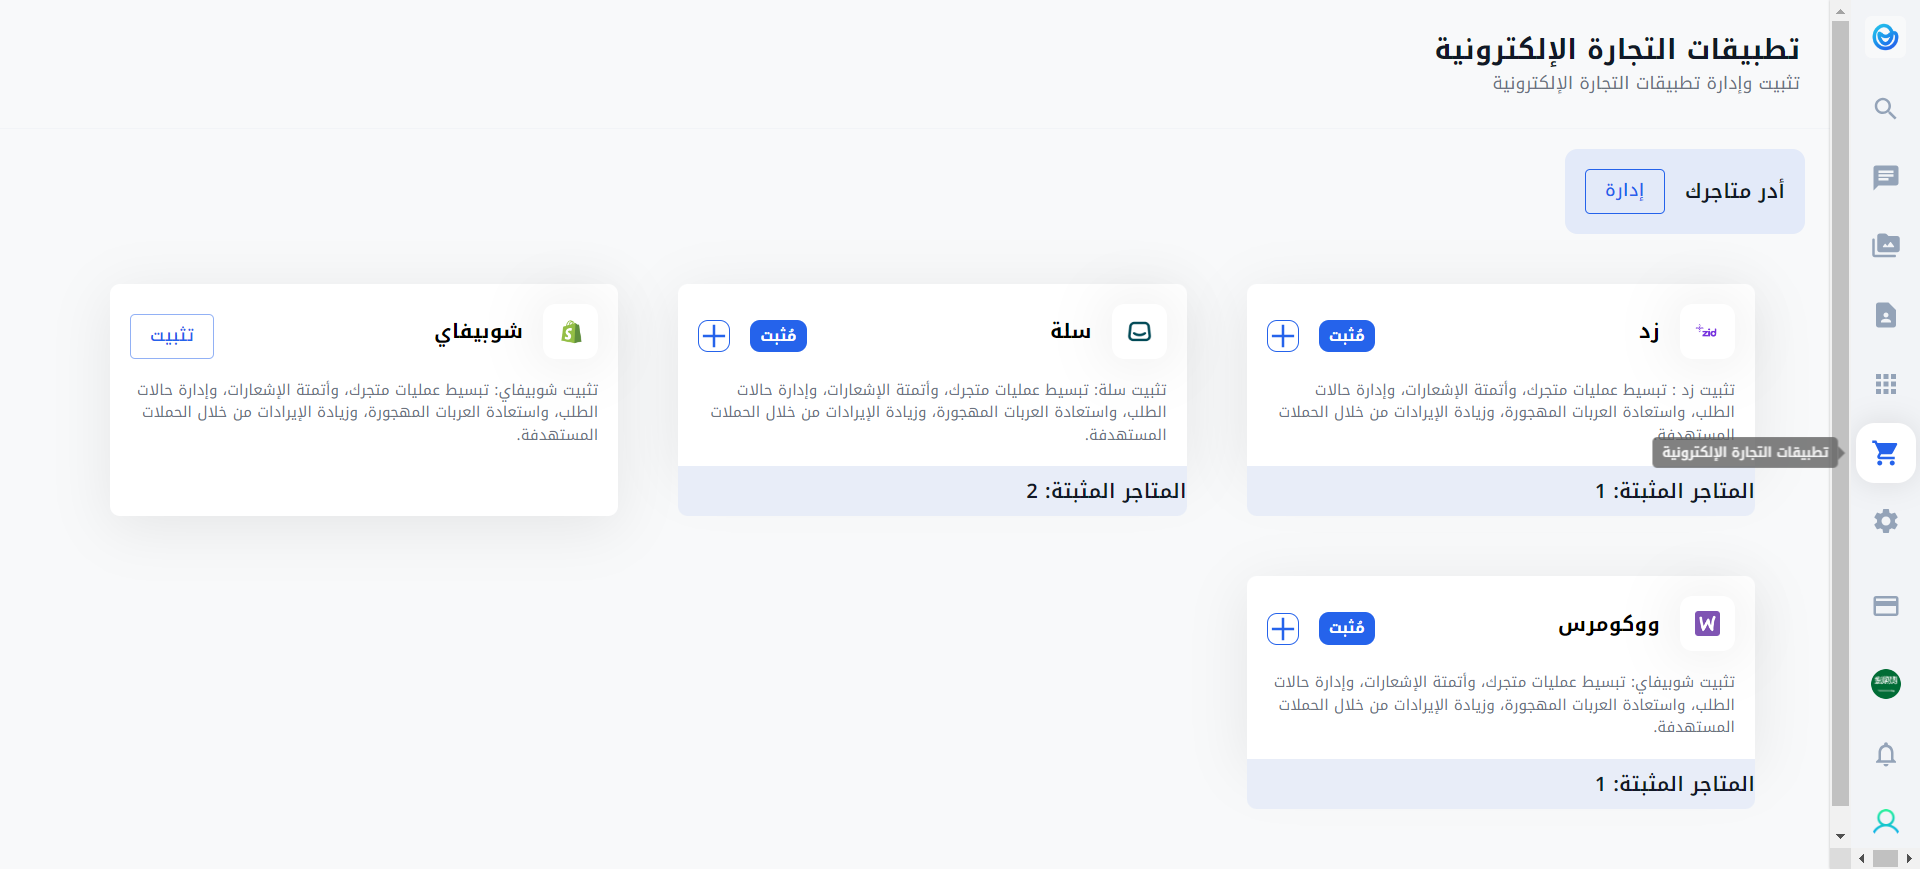Screen dimensions: 1920x869
Task: Open the contacts file sidebar icon
Action: pyautogui.click(x=1885, y=315)
